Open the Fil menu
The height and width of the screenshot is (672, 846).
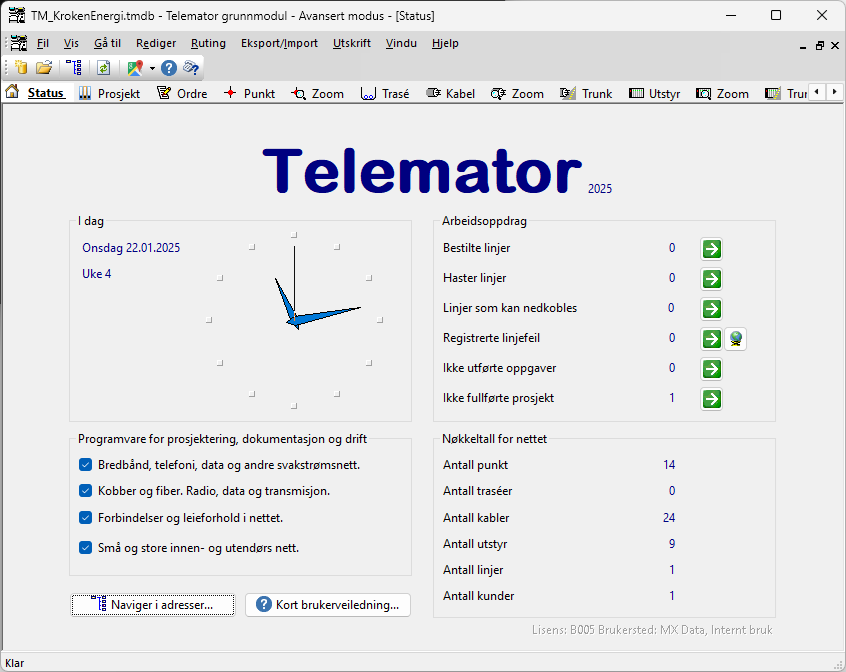[43, 43]
